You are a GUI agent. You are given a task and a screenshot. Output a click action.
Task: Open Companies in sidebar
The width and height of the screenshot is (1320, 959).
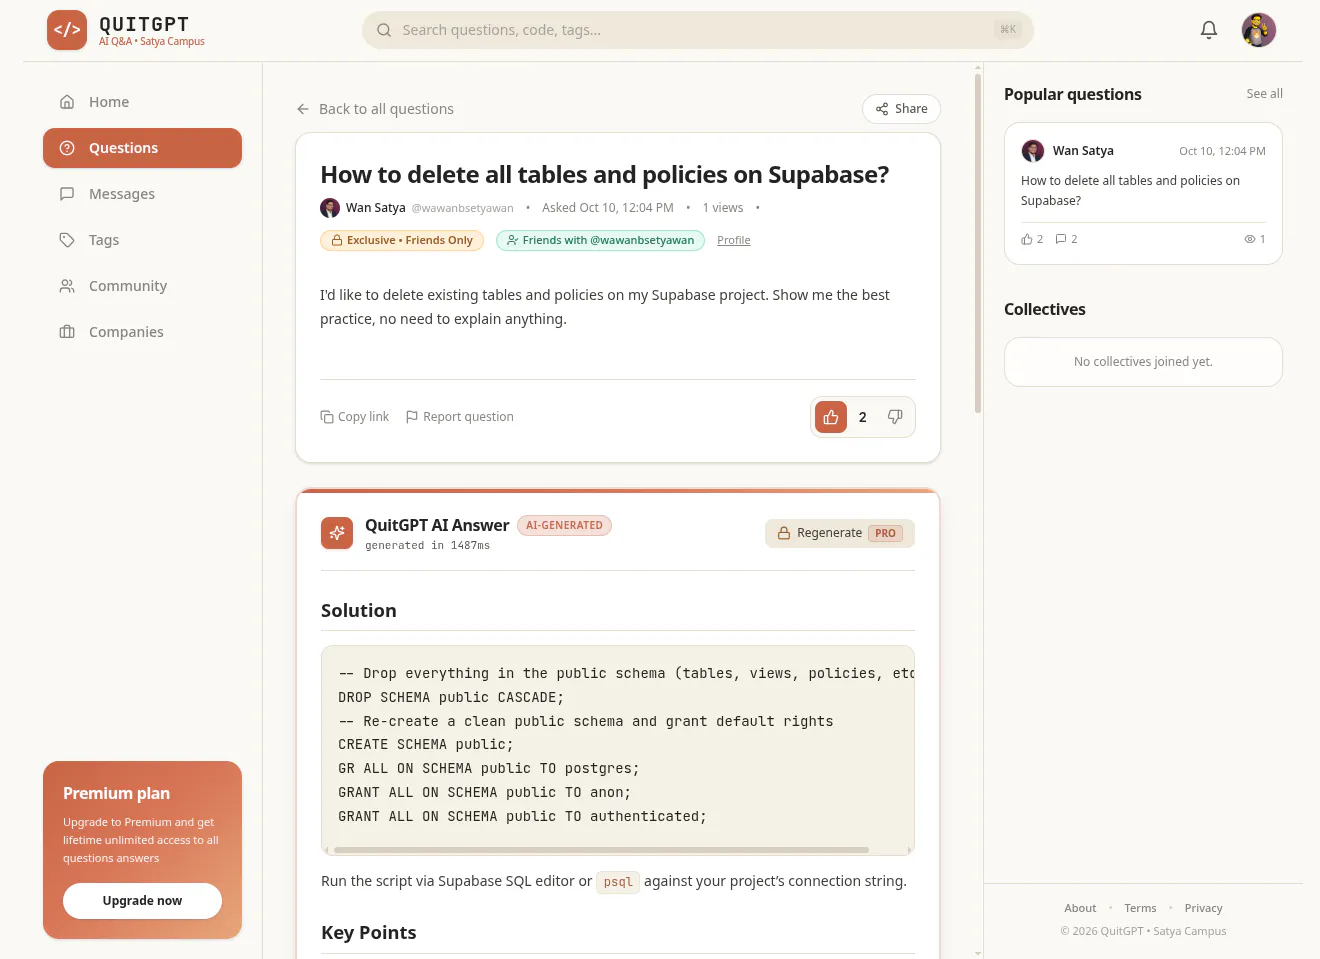[x=142, y=332]
